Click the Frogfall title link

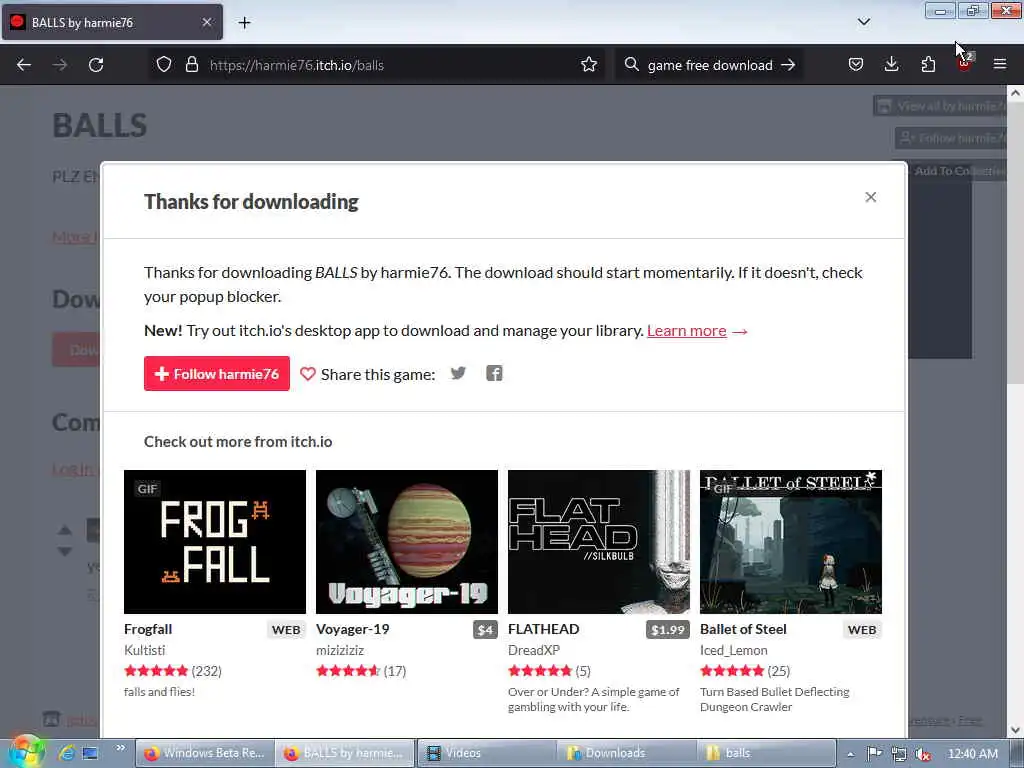click(148, 629)
